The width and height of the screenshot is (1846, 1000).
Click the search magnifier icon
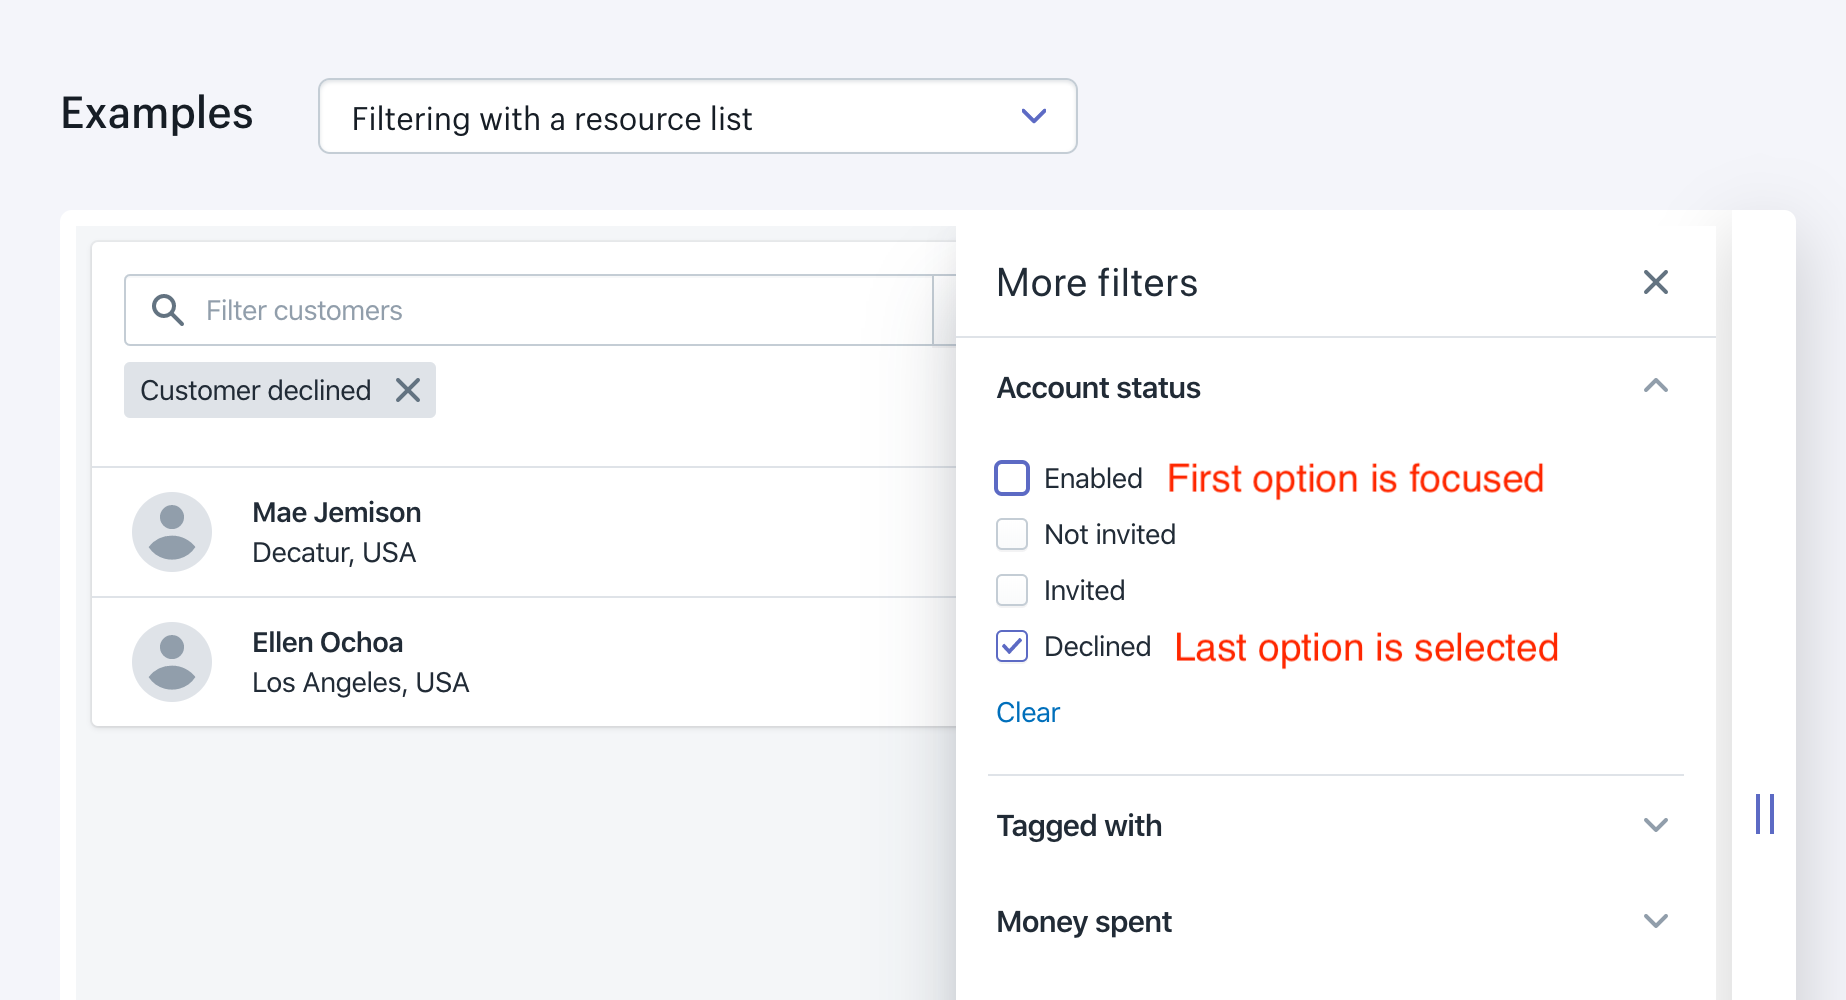[168, 310]
